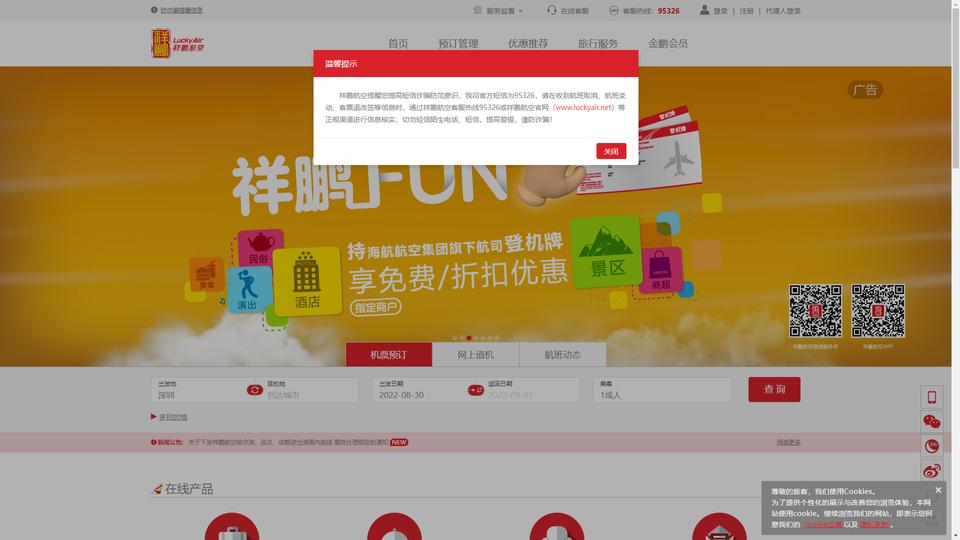
Task: Click the red 查询 search button
Action: [x=774, y=389]
